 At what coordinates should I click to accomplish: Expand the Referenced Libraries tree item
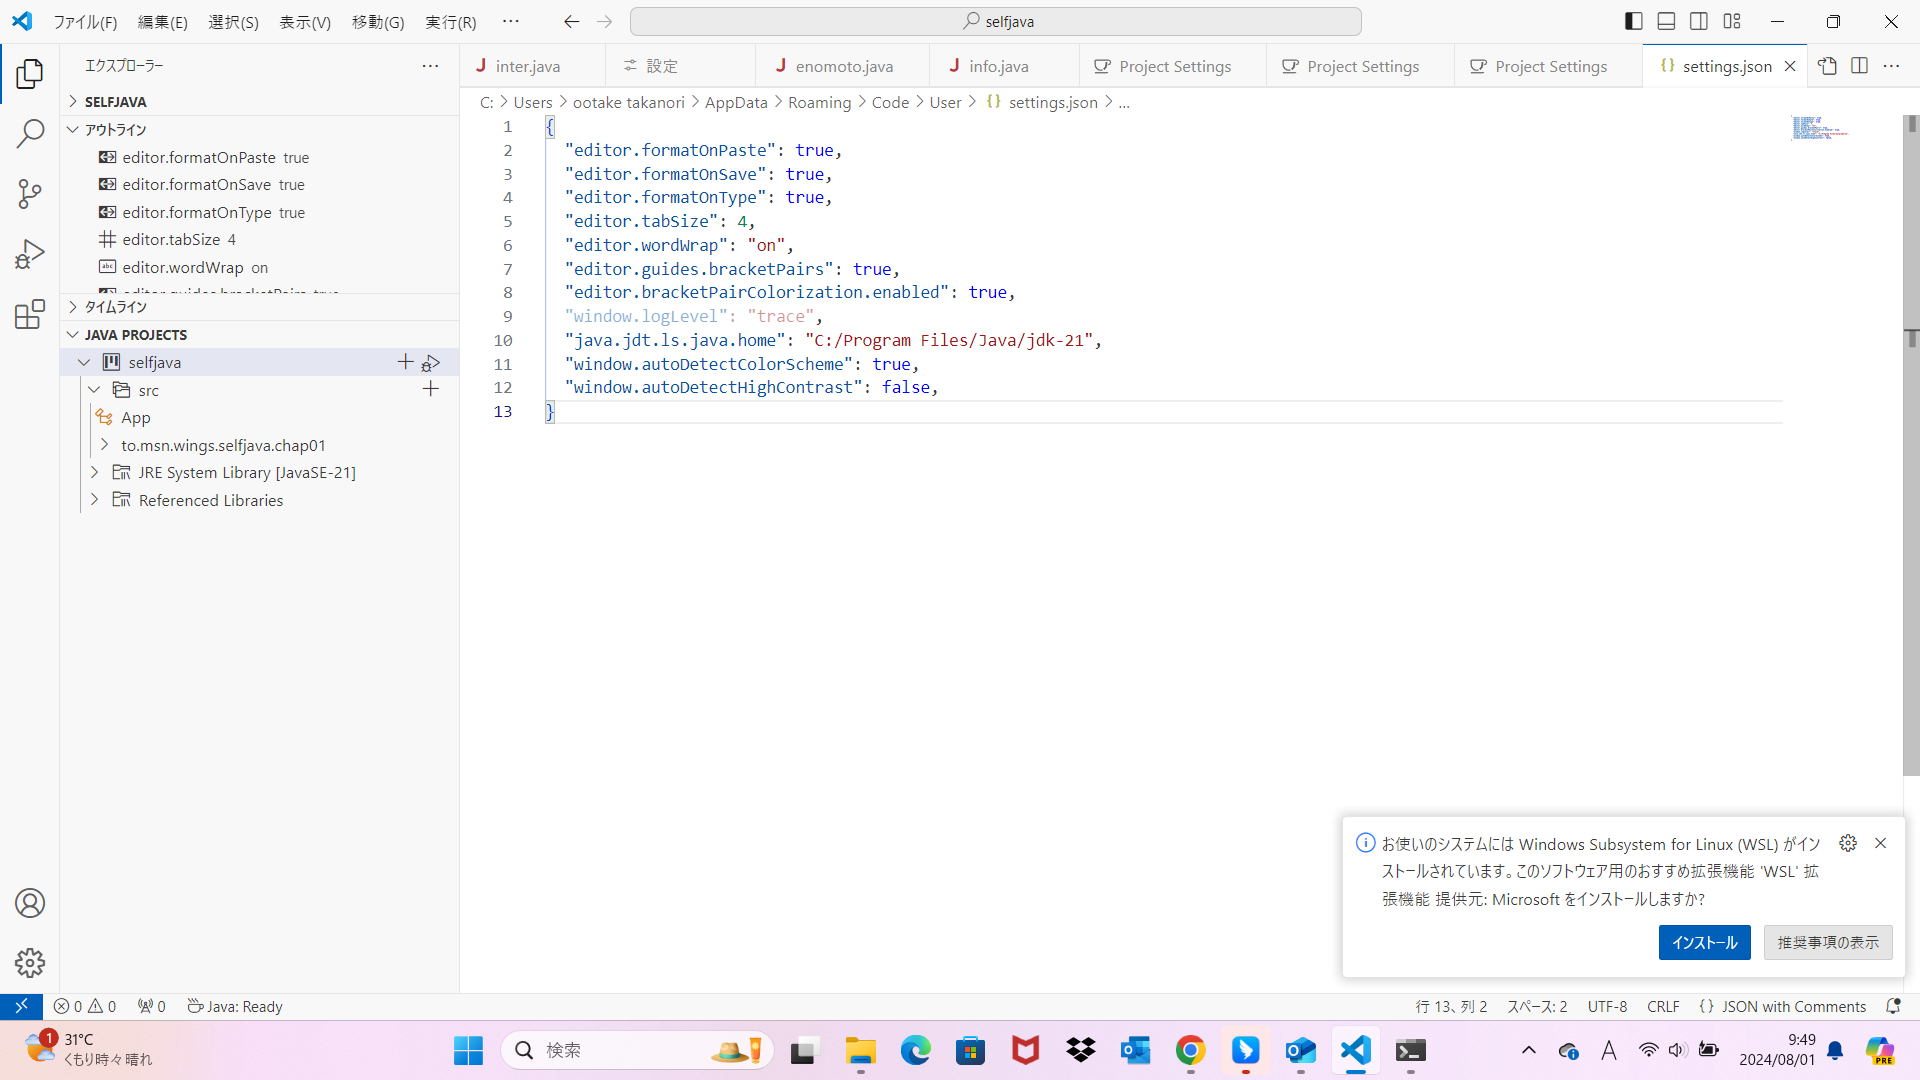point(95,500)
